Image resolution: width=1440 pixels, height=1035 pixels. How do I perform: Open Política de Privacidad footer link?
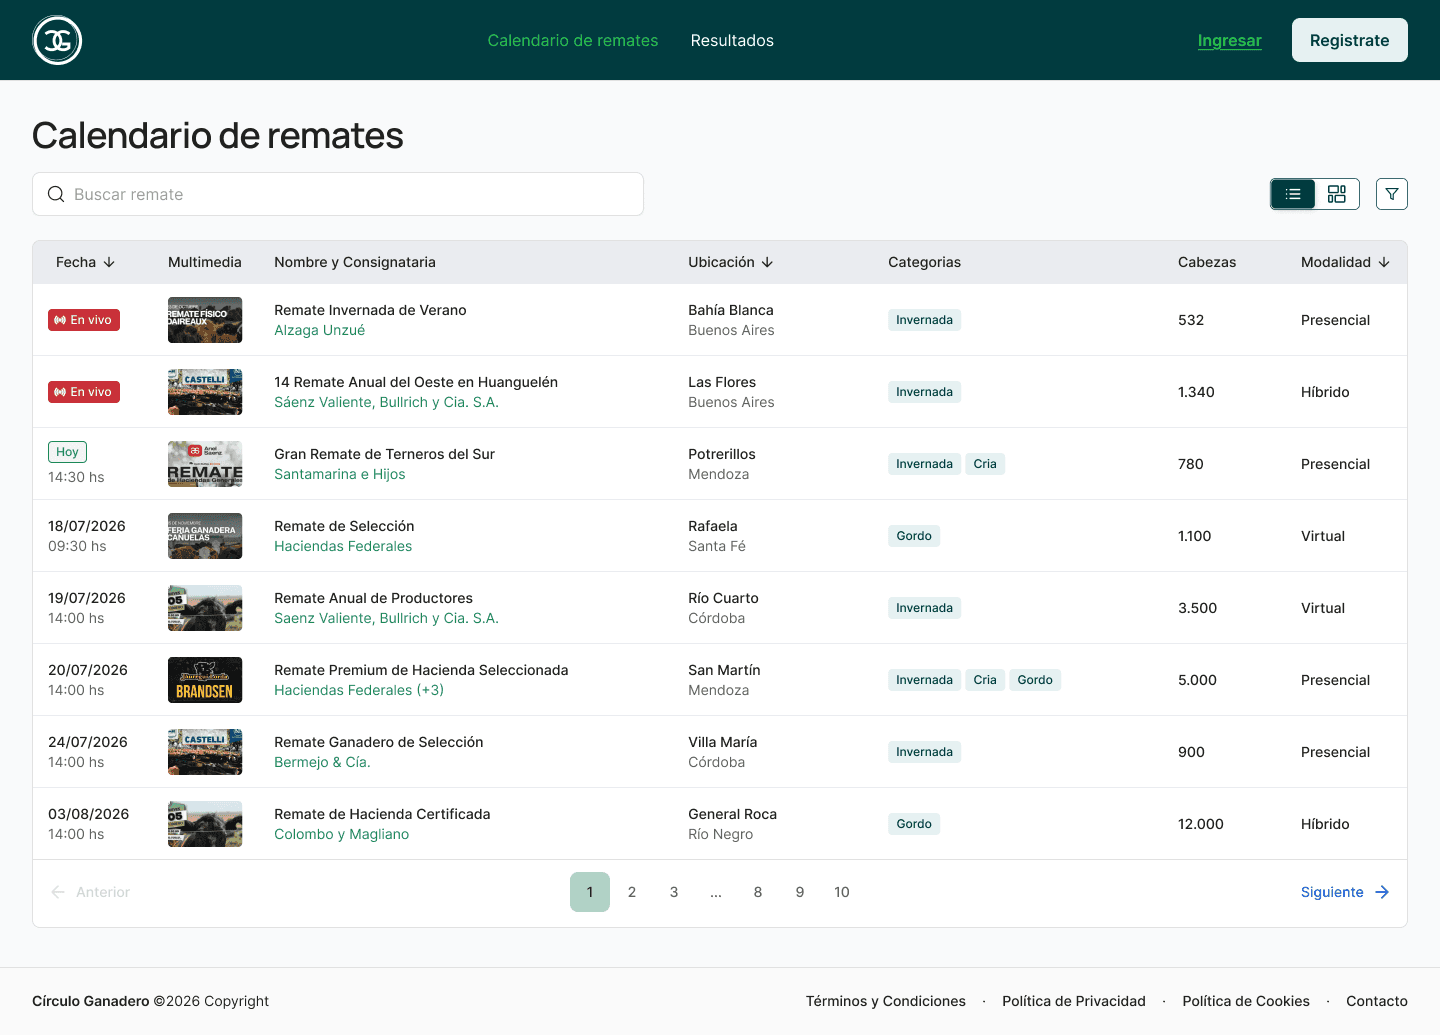coord(1074,1001)
